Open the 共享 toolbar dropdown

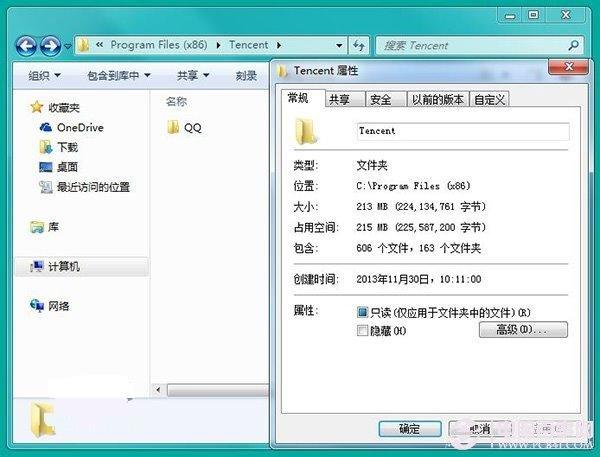tap(193, 76)
